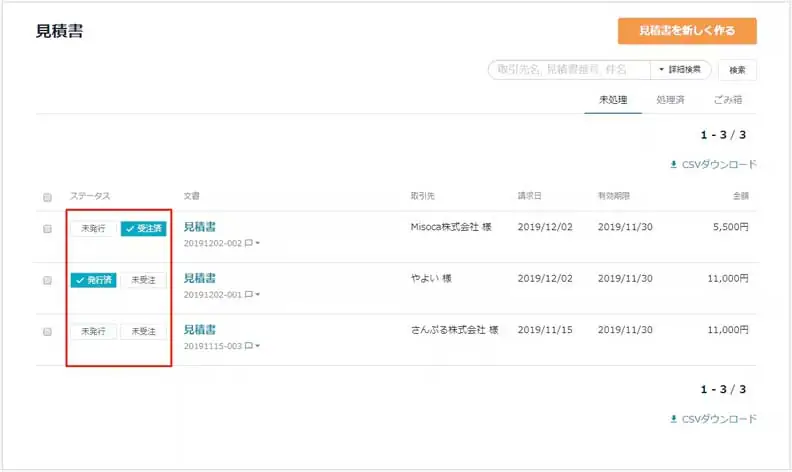792x472 pixels.
Task: Click the bottom CSVダウンロード download icon
Action: [674, 419]
